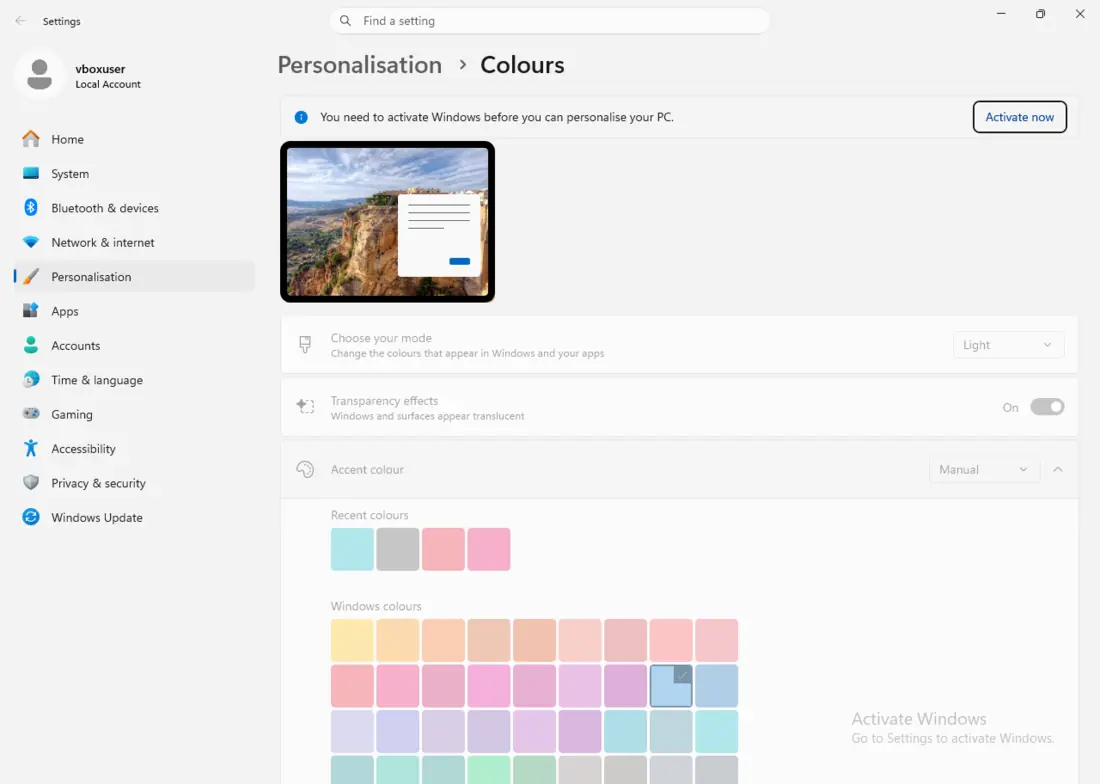Go back to Personalisation breadcrumb
Screen dimensions: 1100x784
tap(360, 65)
